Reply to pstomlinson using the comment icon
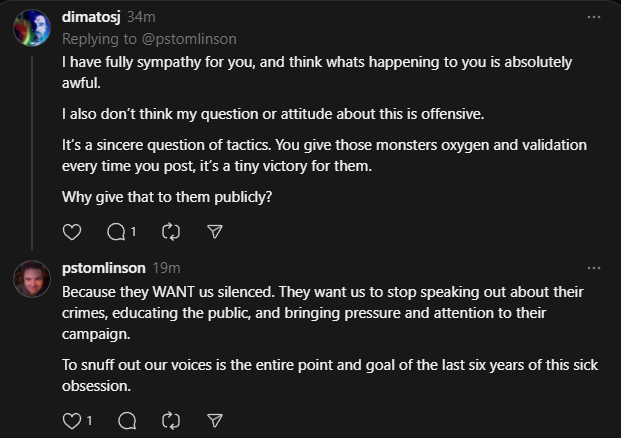The height and width of the screenshot is (438, 621). [127, 421]
